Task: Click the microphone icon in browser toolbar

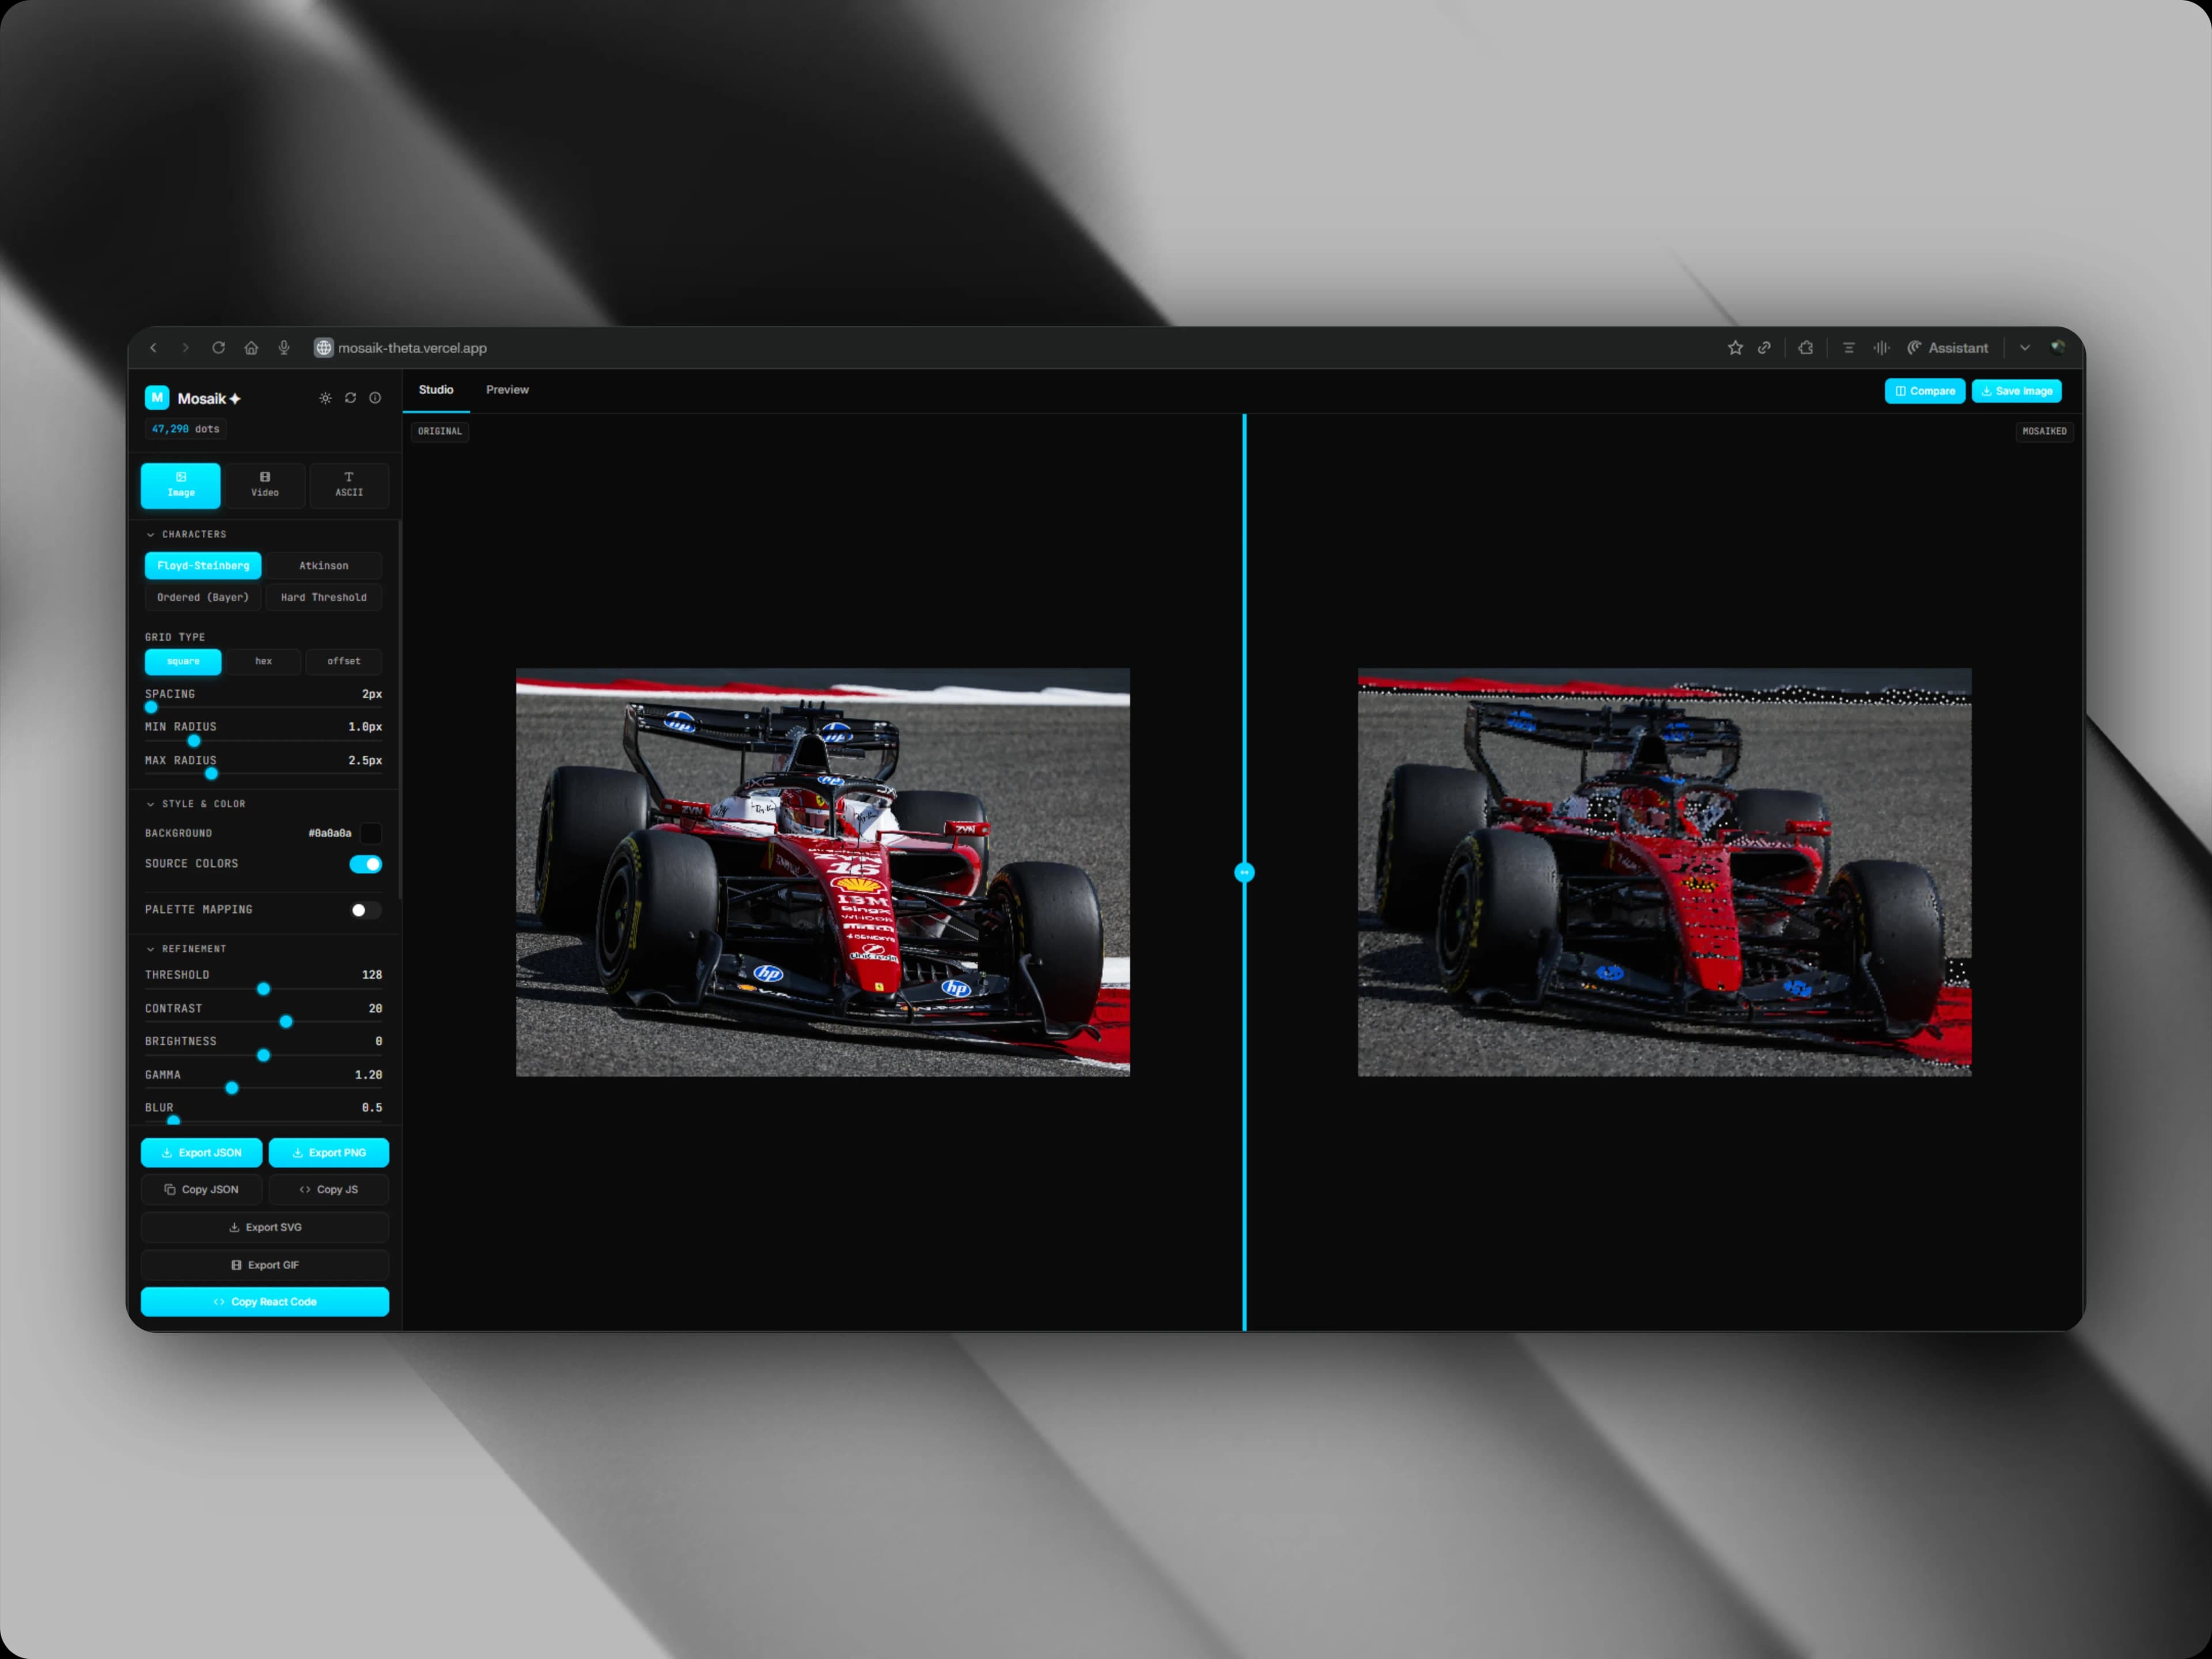Action: pos(284,348)
